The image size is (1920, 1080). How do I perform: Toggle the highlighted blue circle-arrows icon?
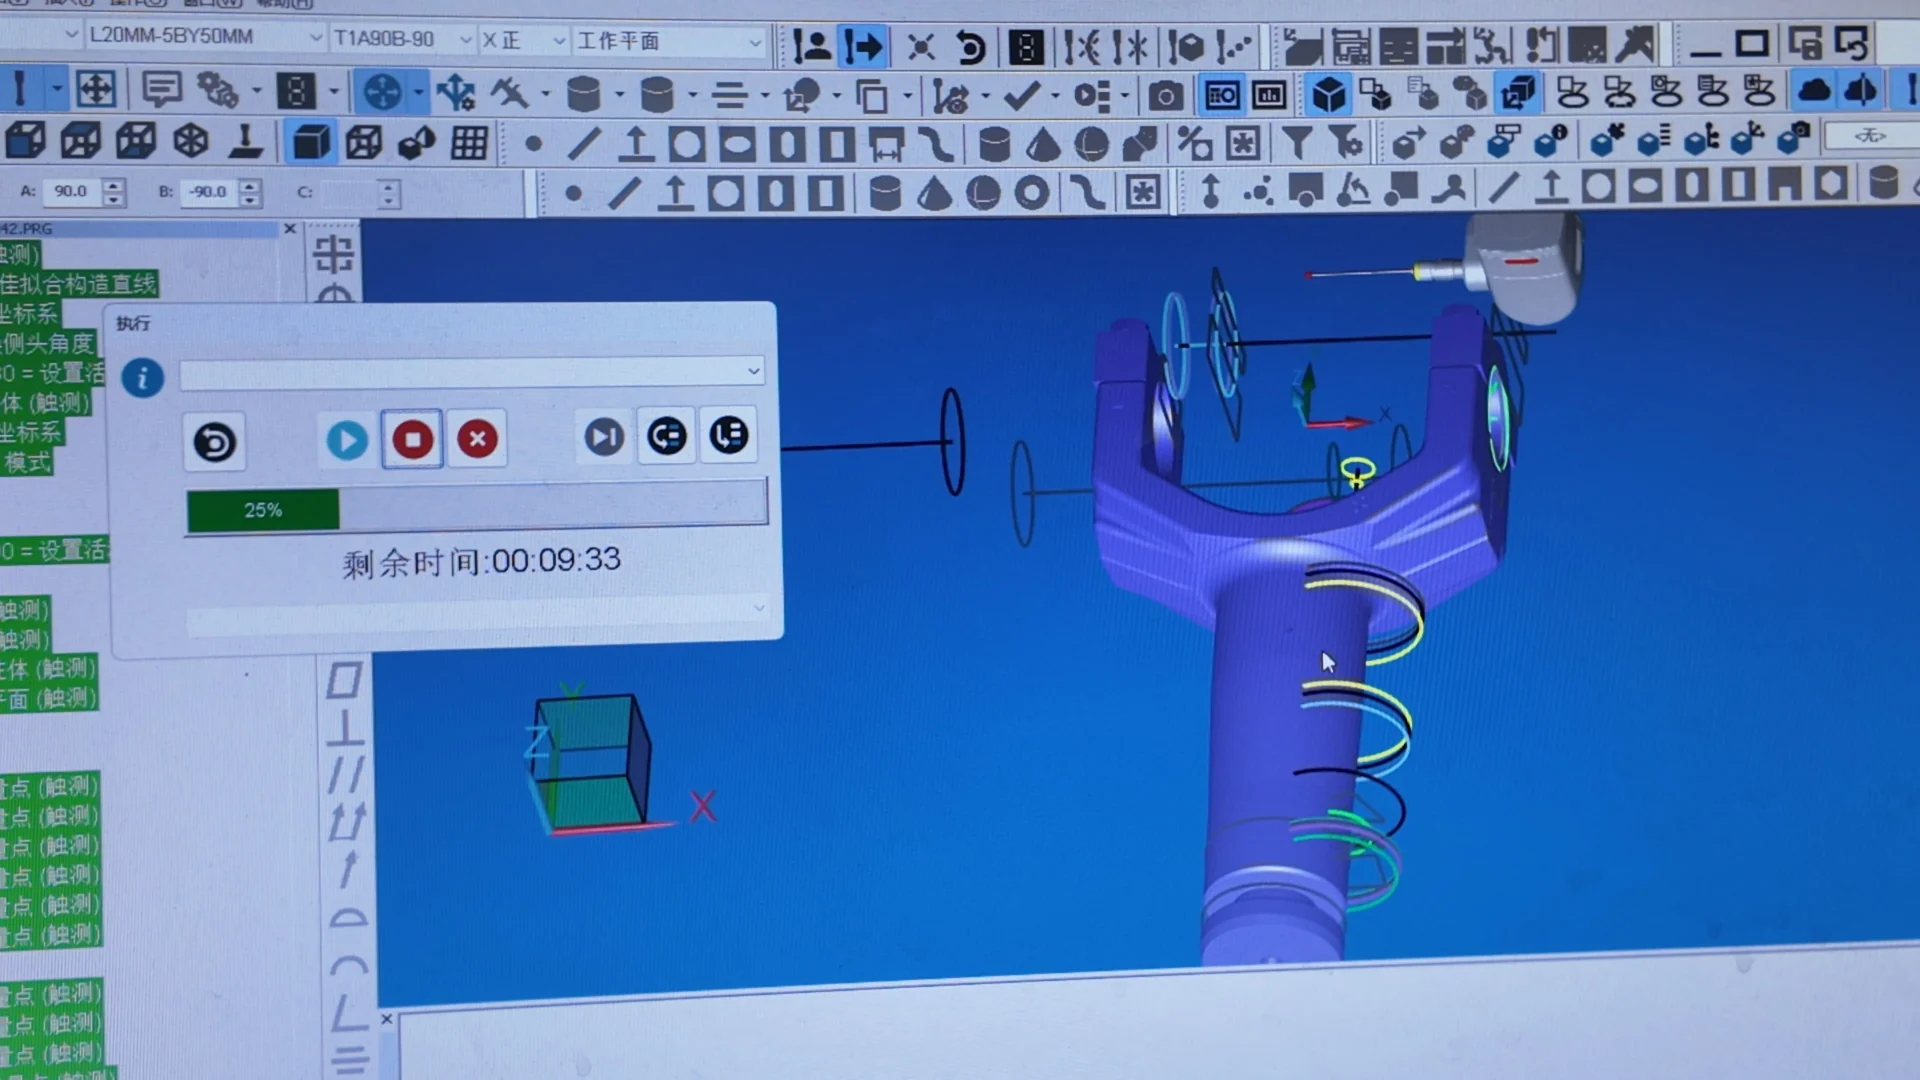click(382, 93)
